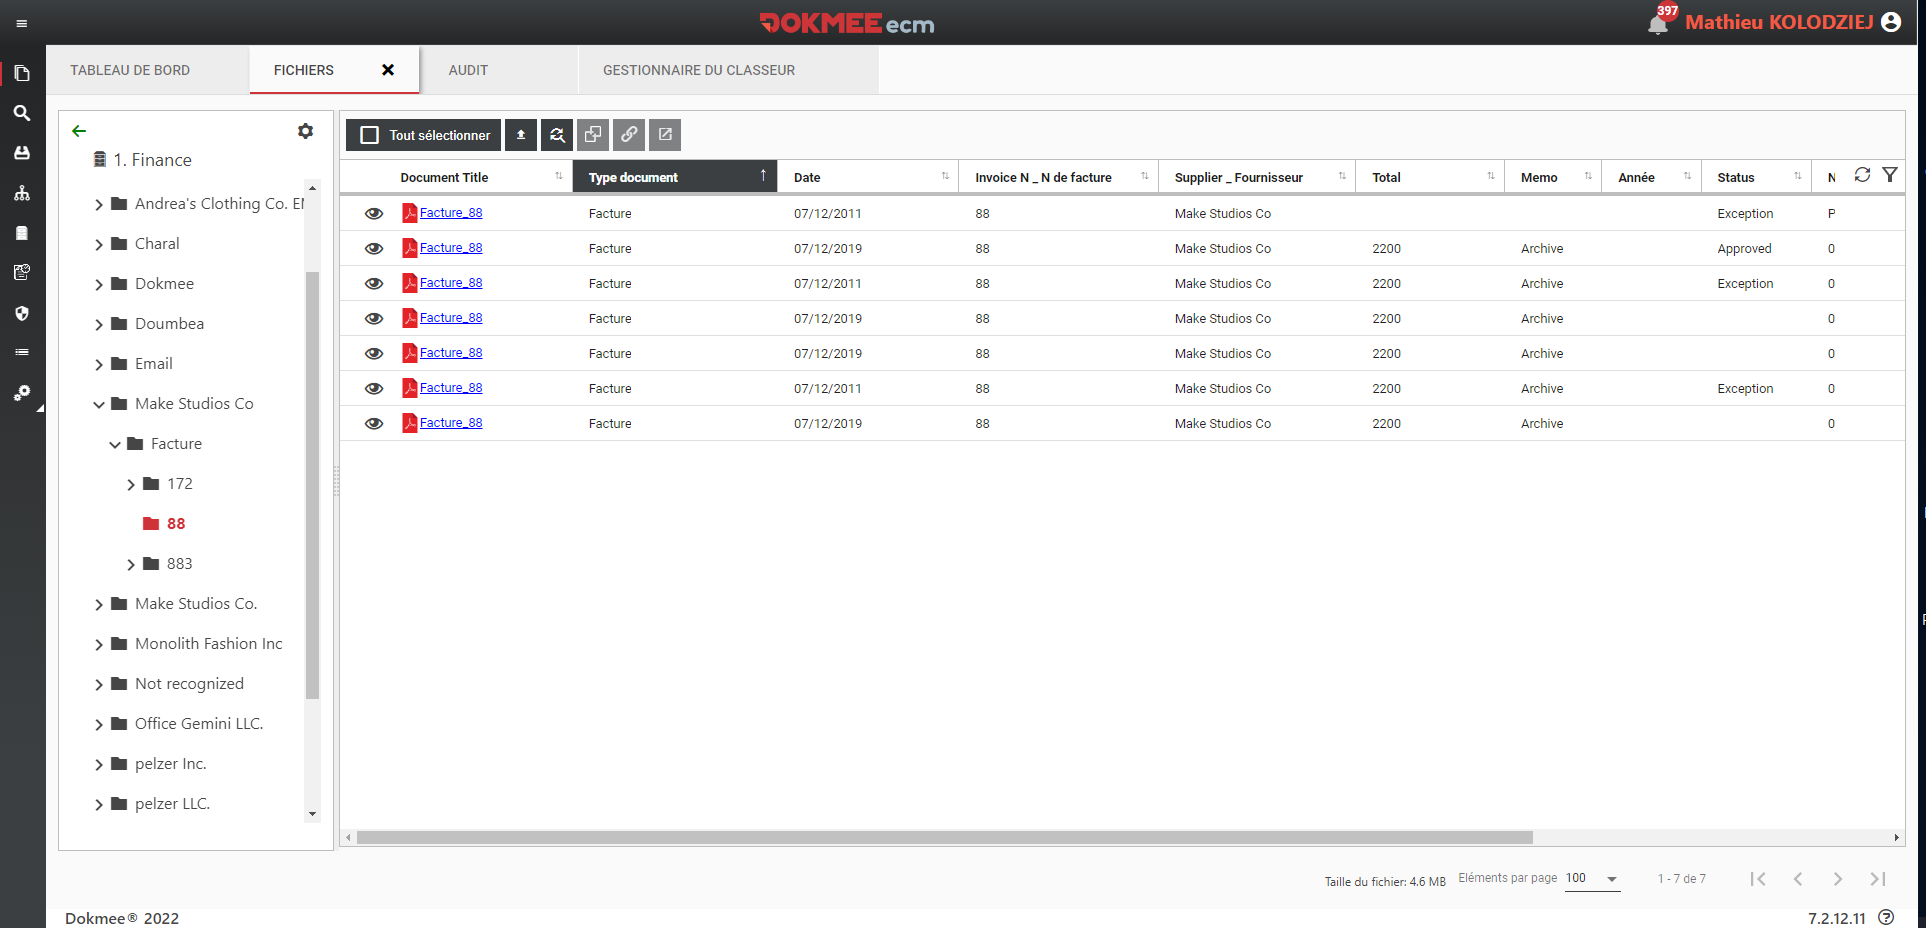Open the list lines icon in sidebar
This screenshot has height=928, width=1926.
22,352
